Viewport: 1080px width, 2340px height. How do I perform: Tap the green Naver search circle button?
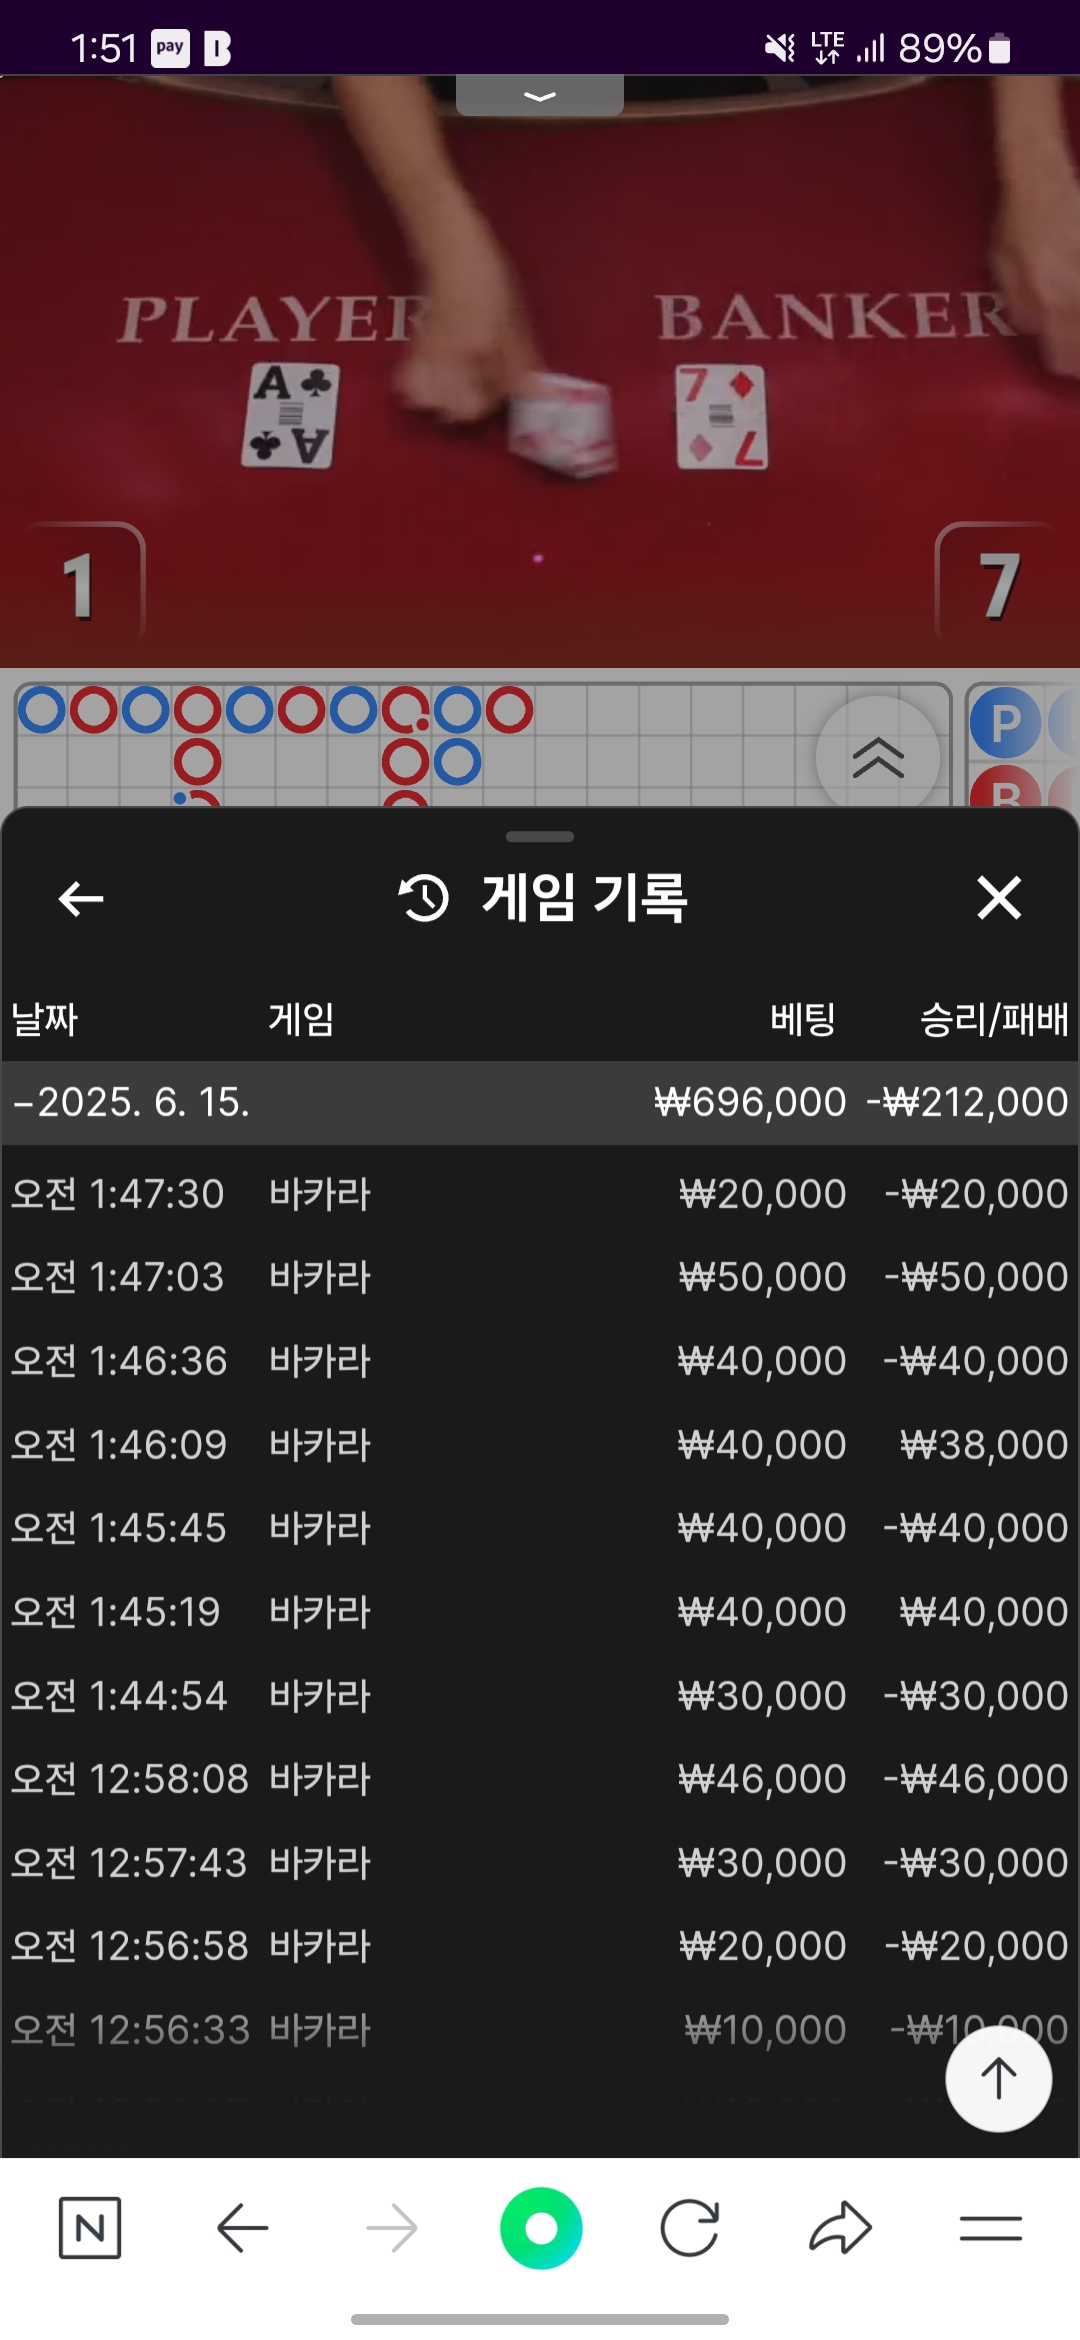541,2228
